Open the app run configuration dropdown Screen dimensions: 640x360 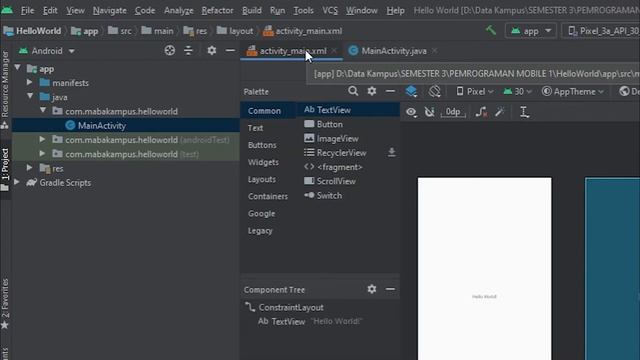531,31
